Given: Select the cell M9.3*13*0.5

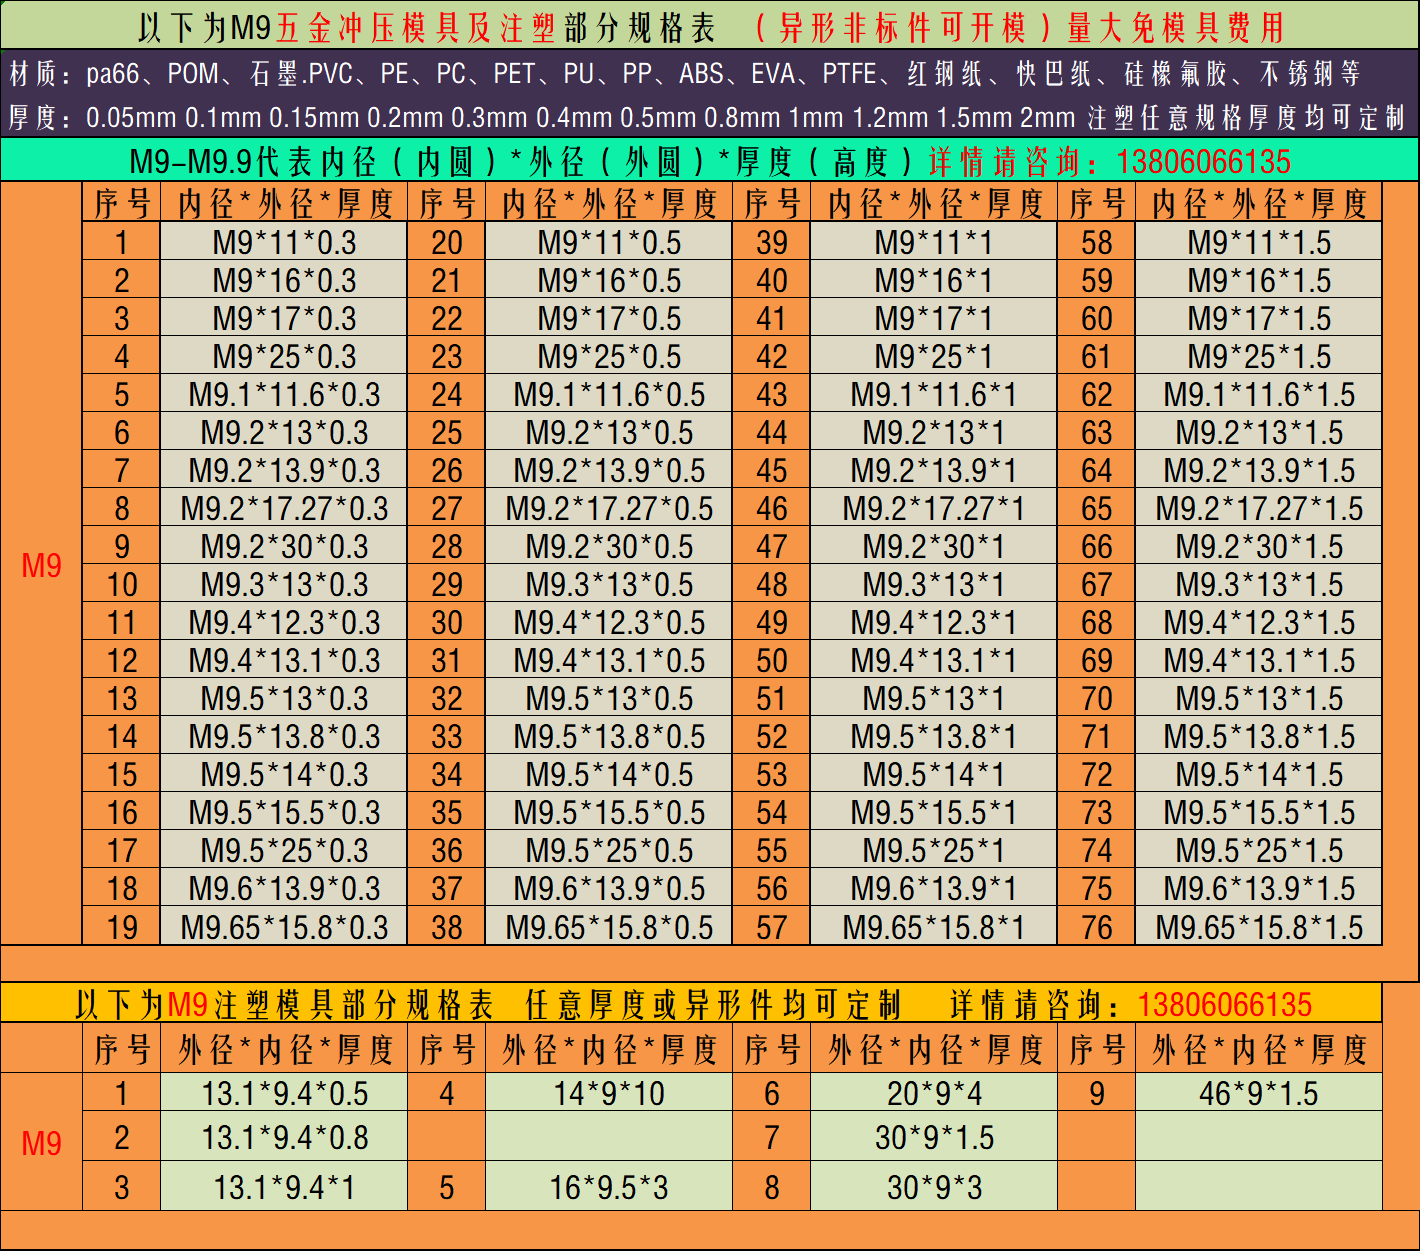Looking at the screenshot, I should pos(609,584).
